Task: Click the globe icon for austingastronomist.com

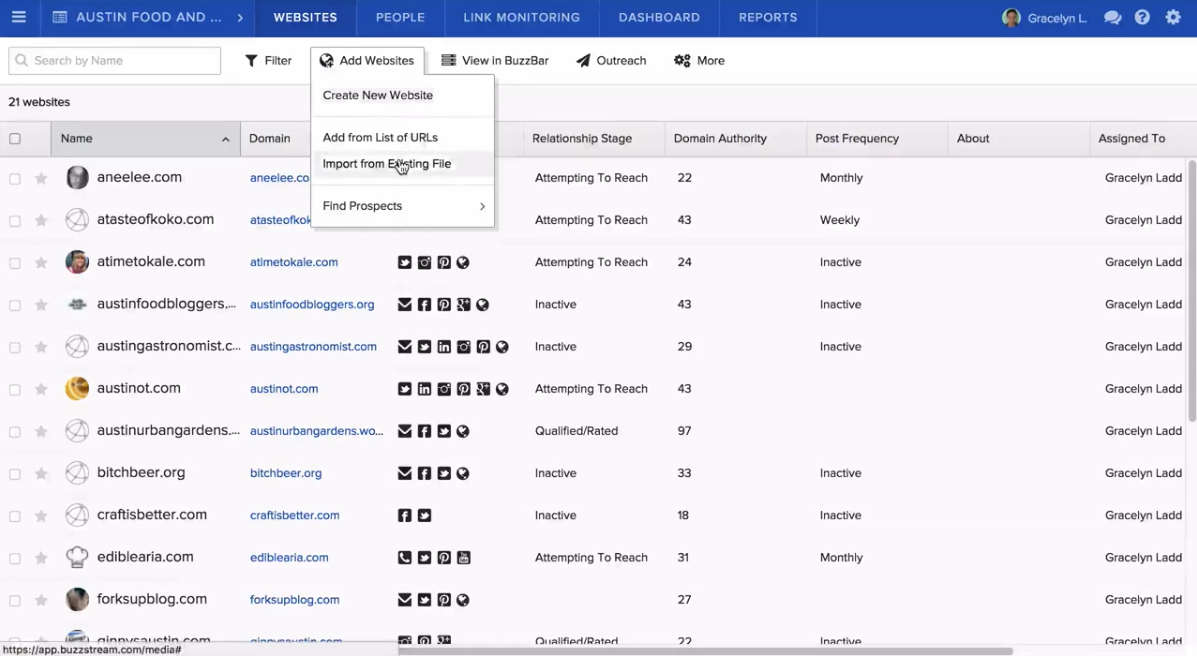Action: pos(502,347)
